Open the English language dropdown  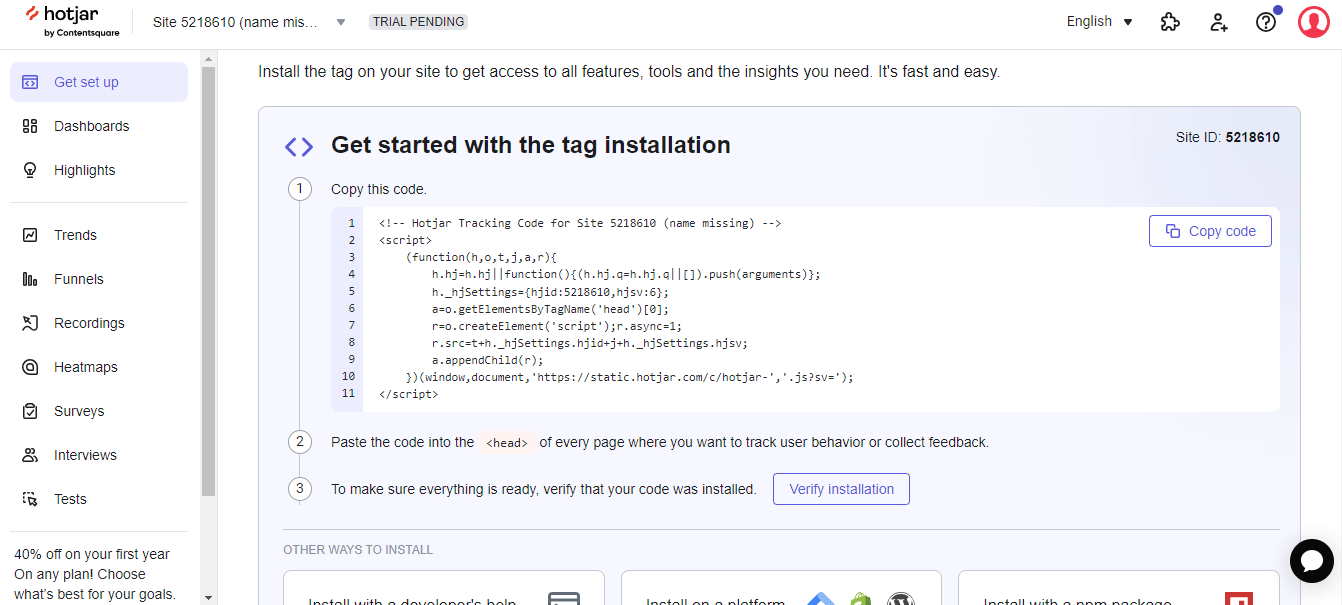coord(1099,22)
